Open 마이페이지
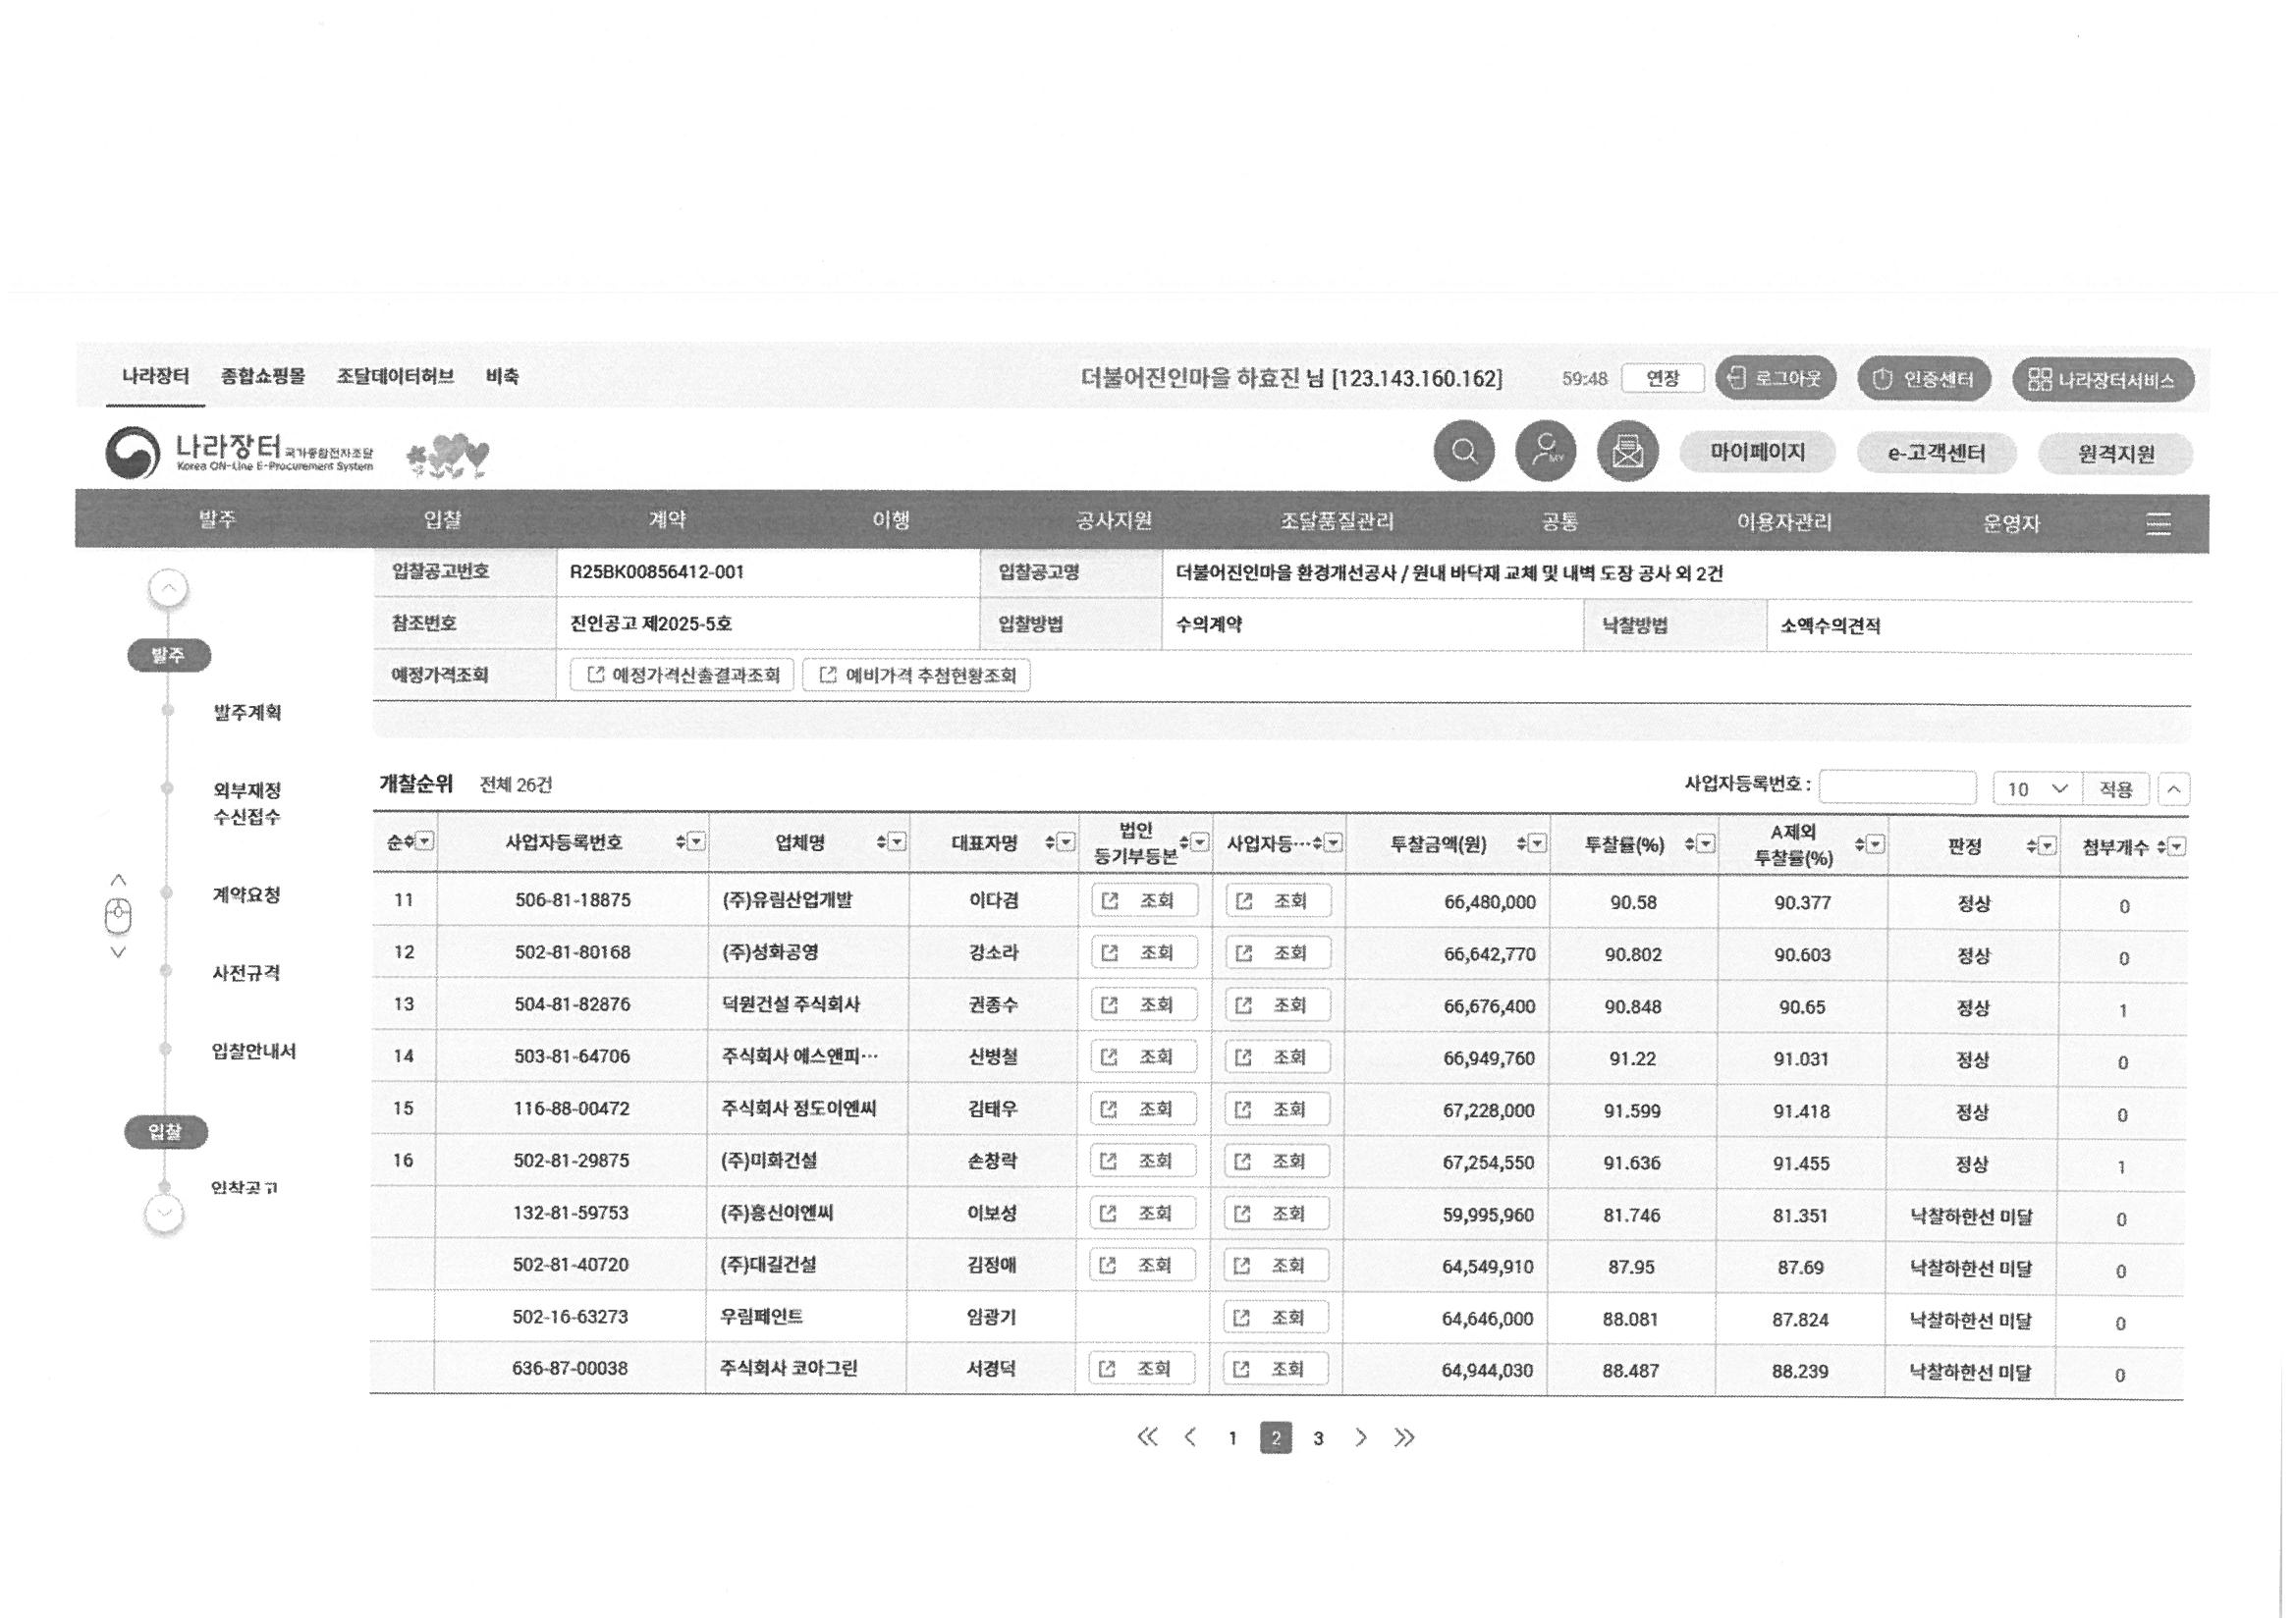 (1757, 452)
